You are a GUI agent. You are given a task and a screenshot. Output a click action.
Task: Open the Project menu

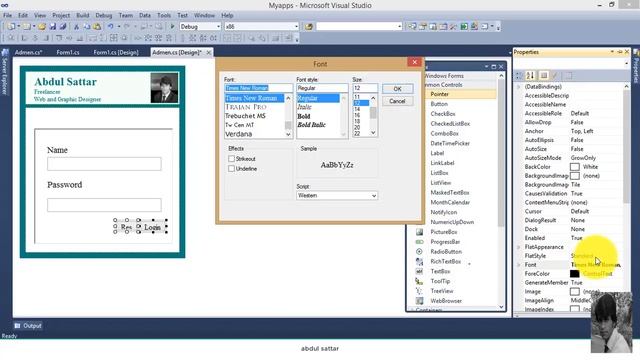pos(61,16)
